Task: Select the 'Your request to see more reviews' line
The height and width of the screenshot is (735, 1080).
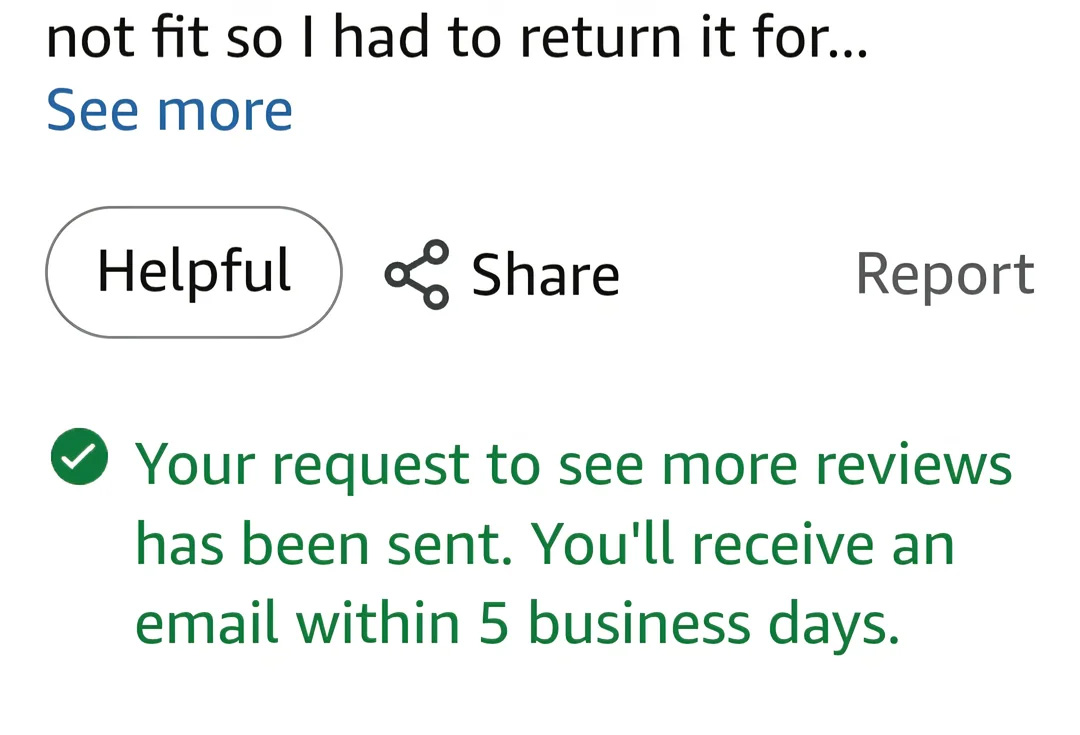Action: (573, 465)
